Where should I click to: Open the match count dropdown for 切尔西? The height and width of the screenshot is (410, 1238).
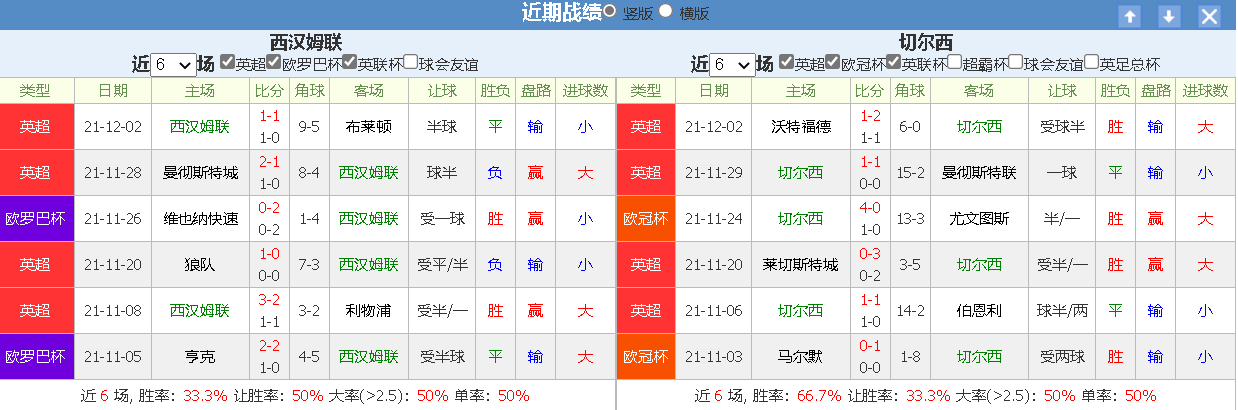tap(733, 64)
